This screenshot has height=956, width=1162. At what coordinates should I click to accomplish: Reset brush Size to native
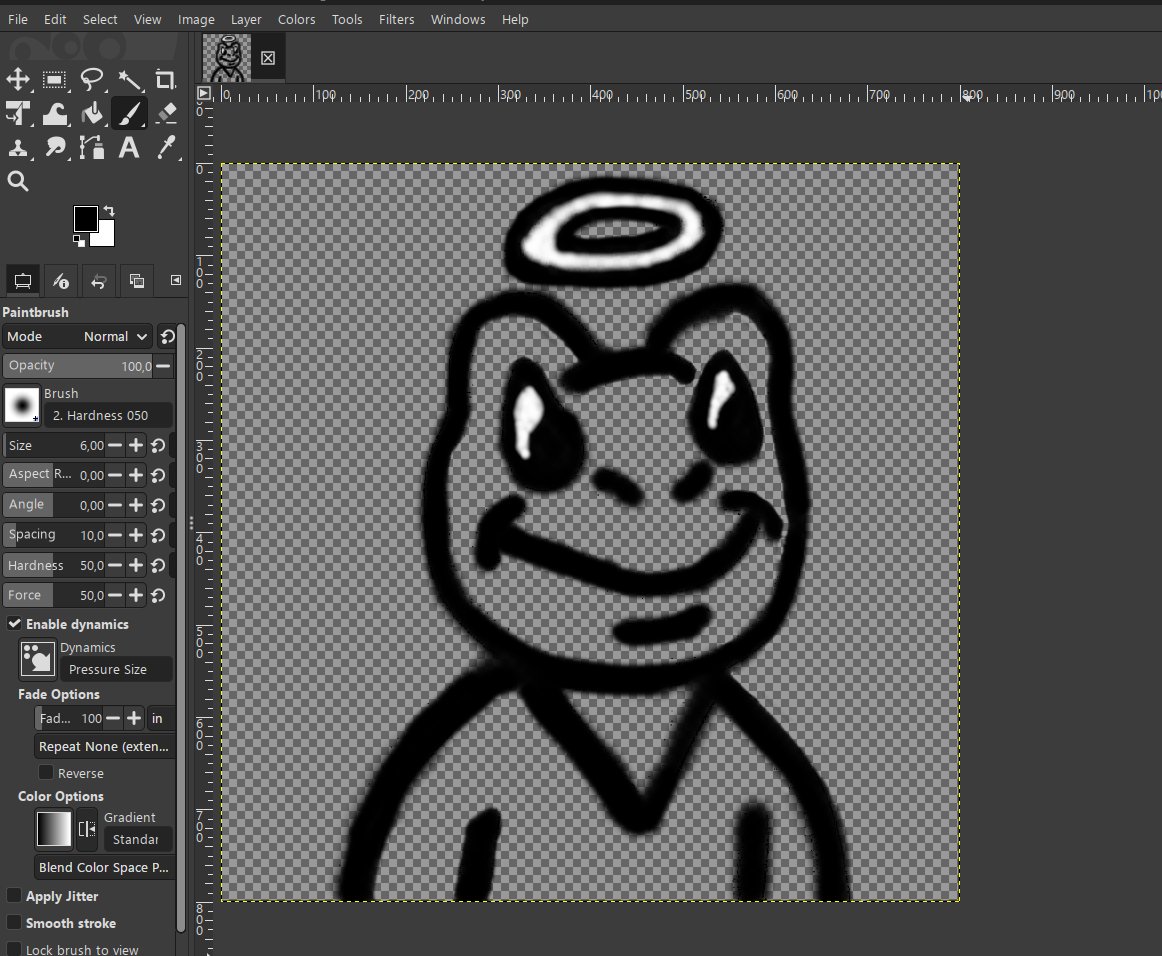pos(158,445)
